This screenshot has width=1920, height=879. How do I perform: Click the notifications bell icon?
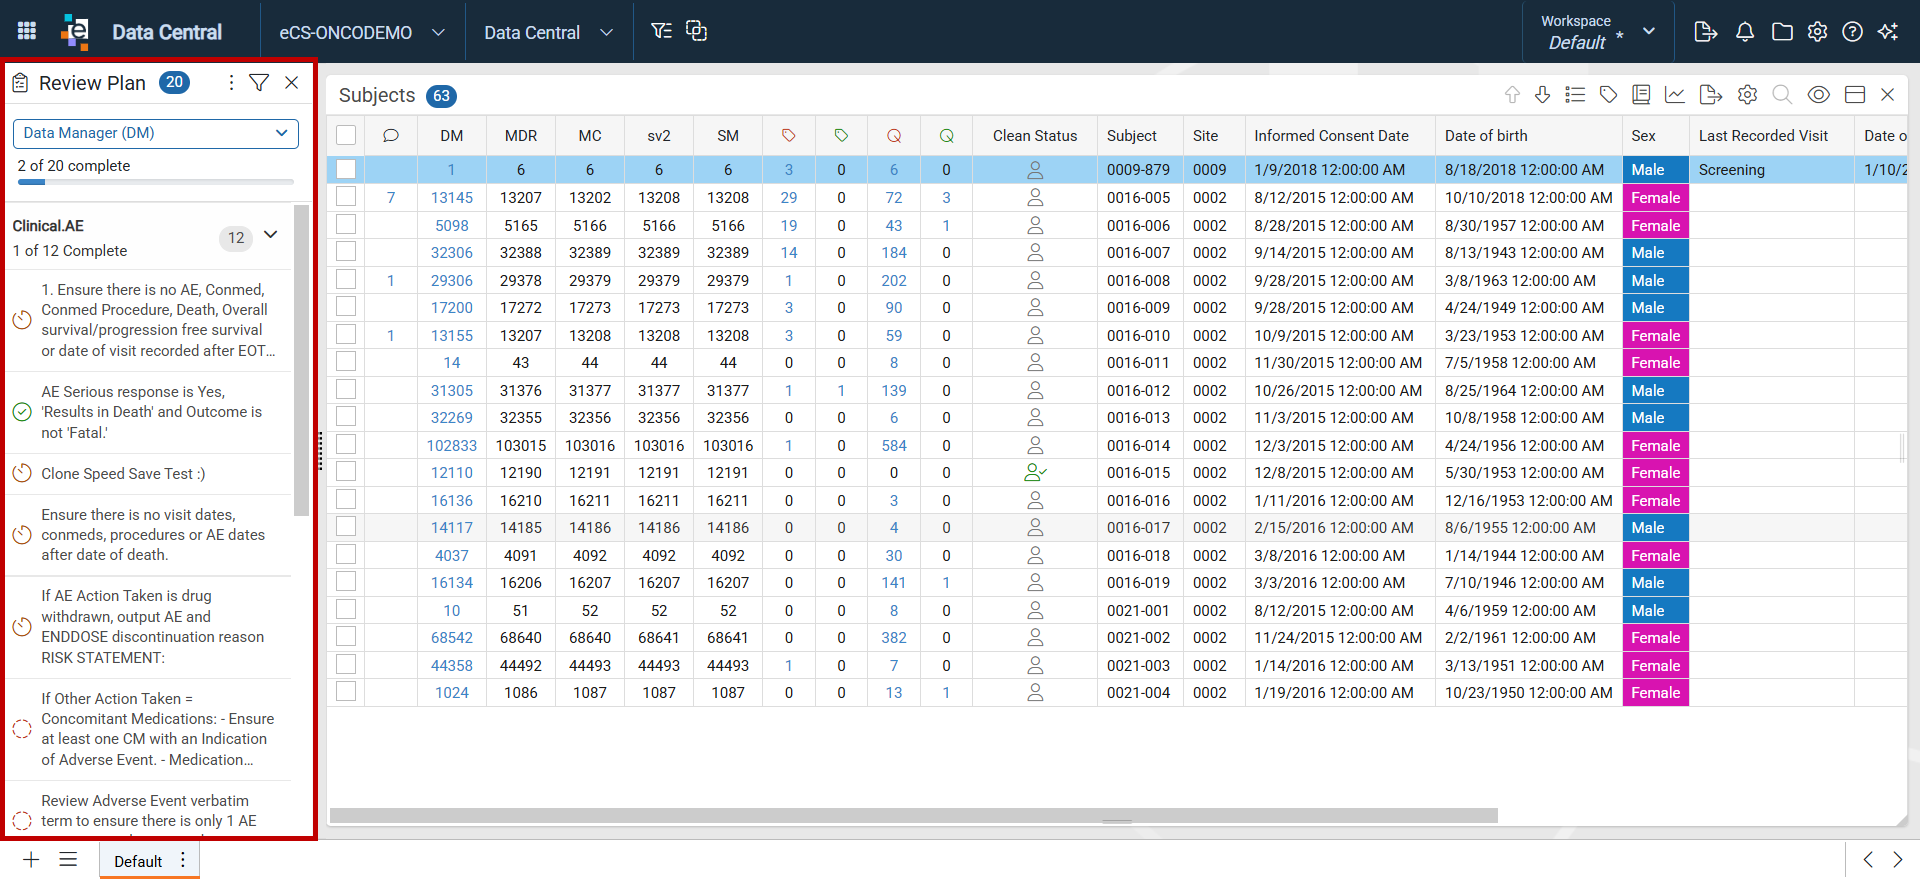[x=1745, y=32]
